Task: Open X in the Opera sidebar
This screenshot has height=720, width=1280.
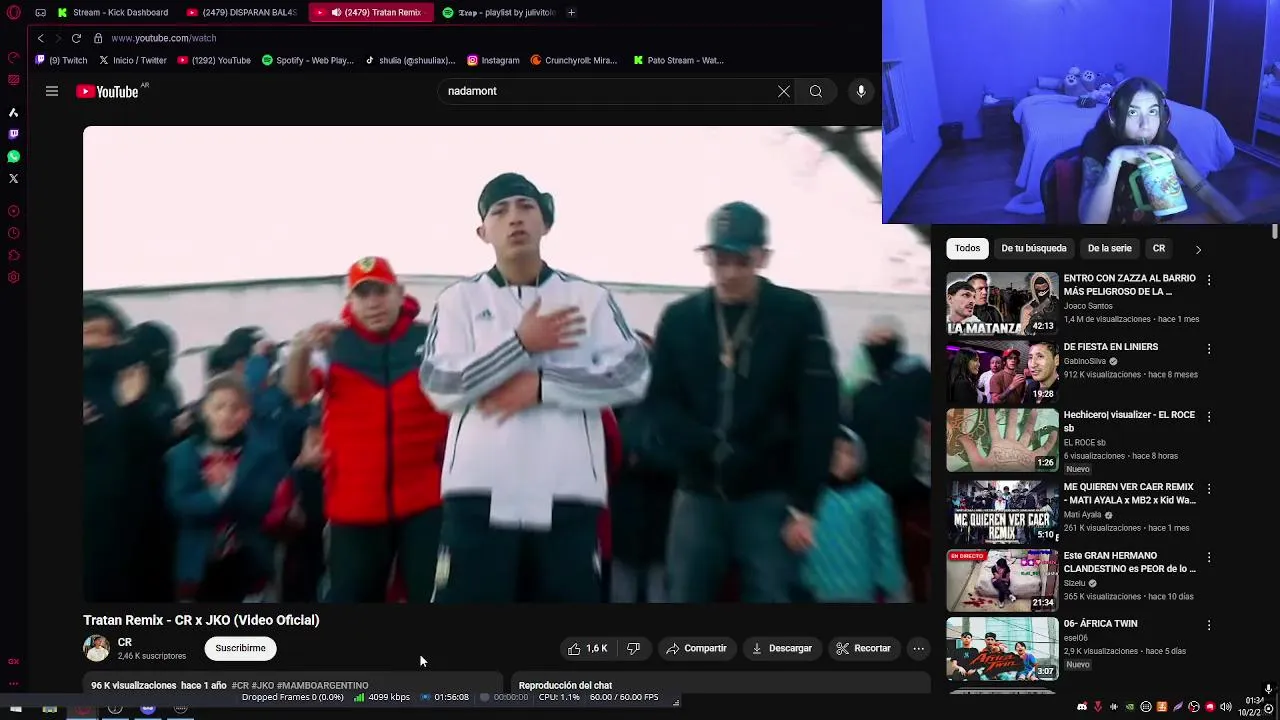Action: point(13,178)
